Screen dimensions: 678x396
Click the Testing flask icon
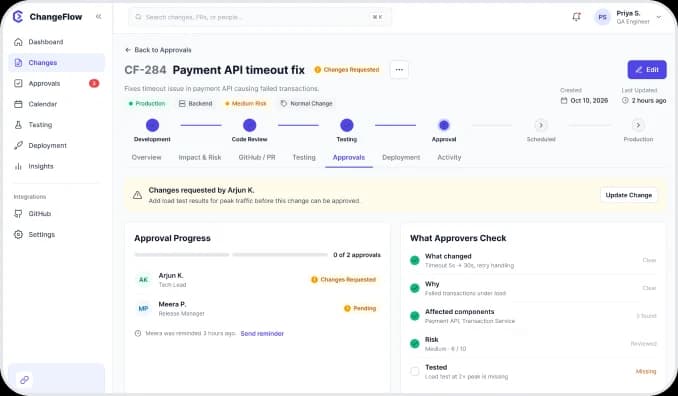point(18,125)
